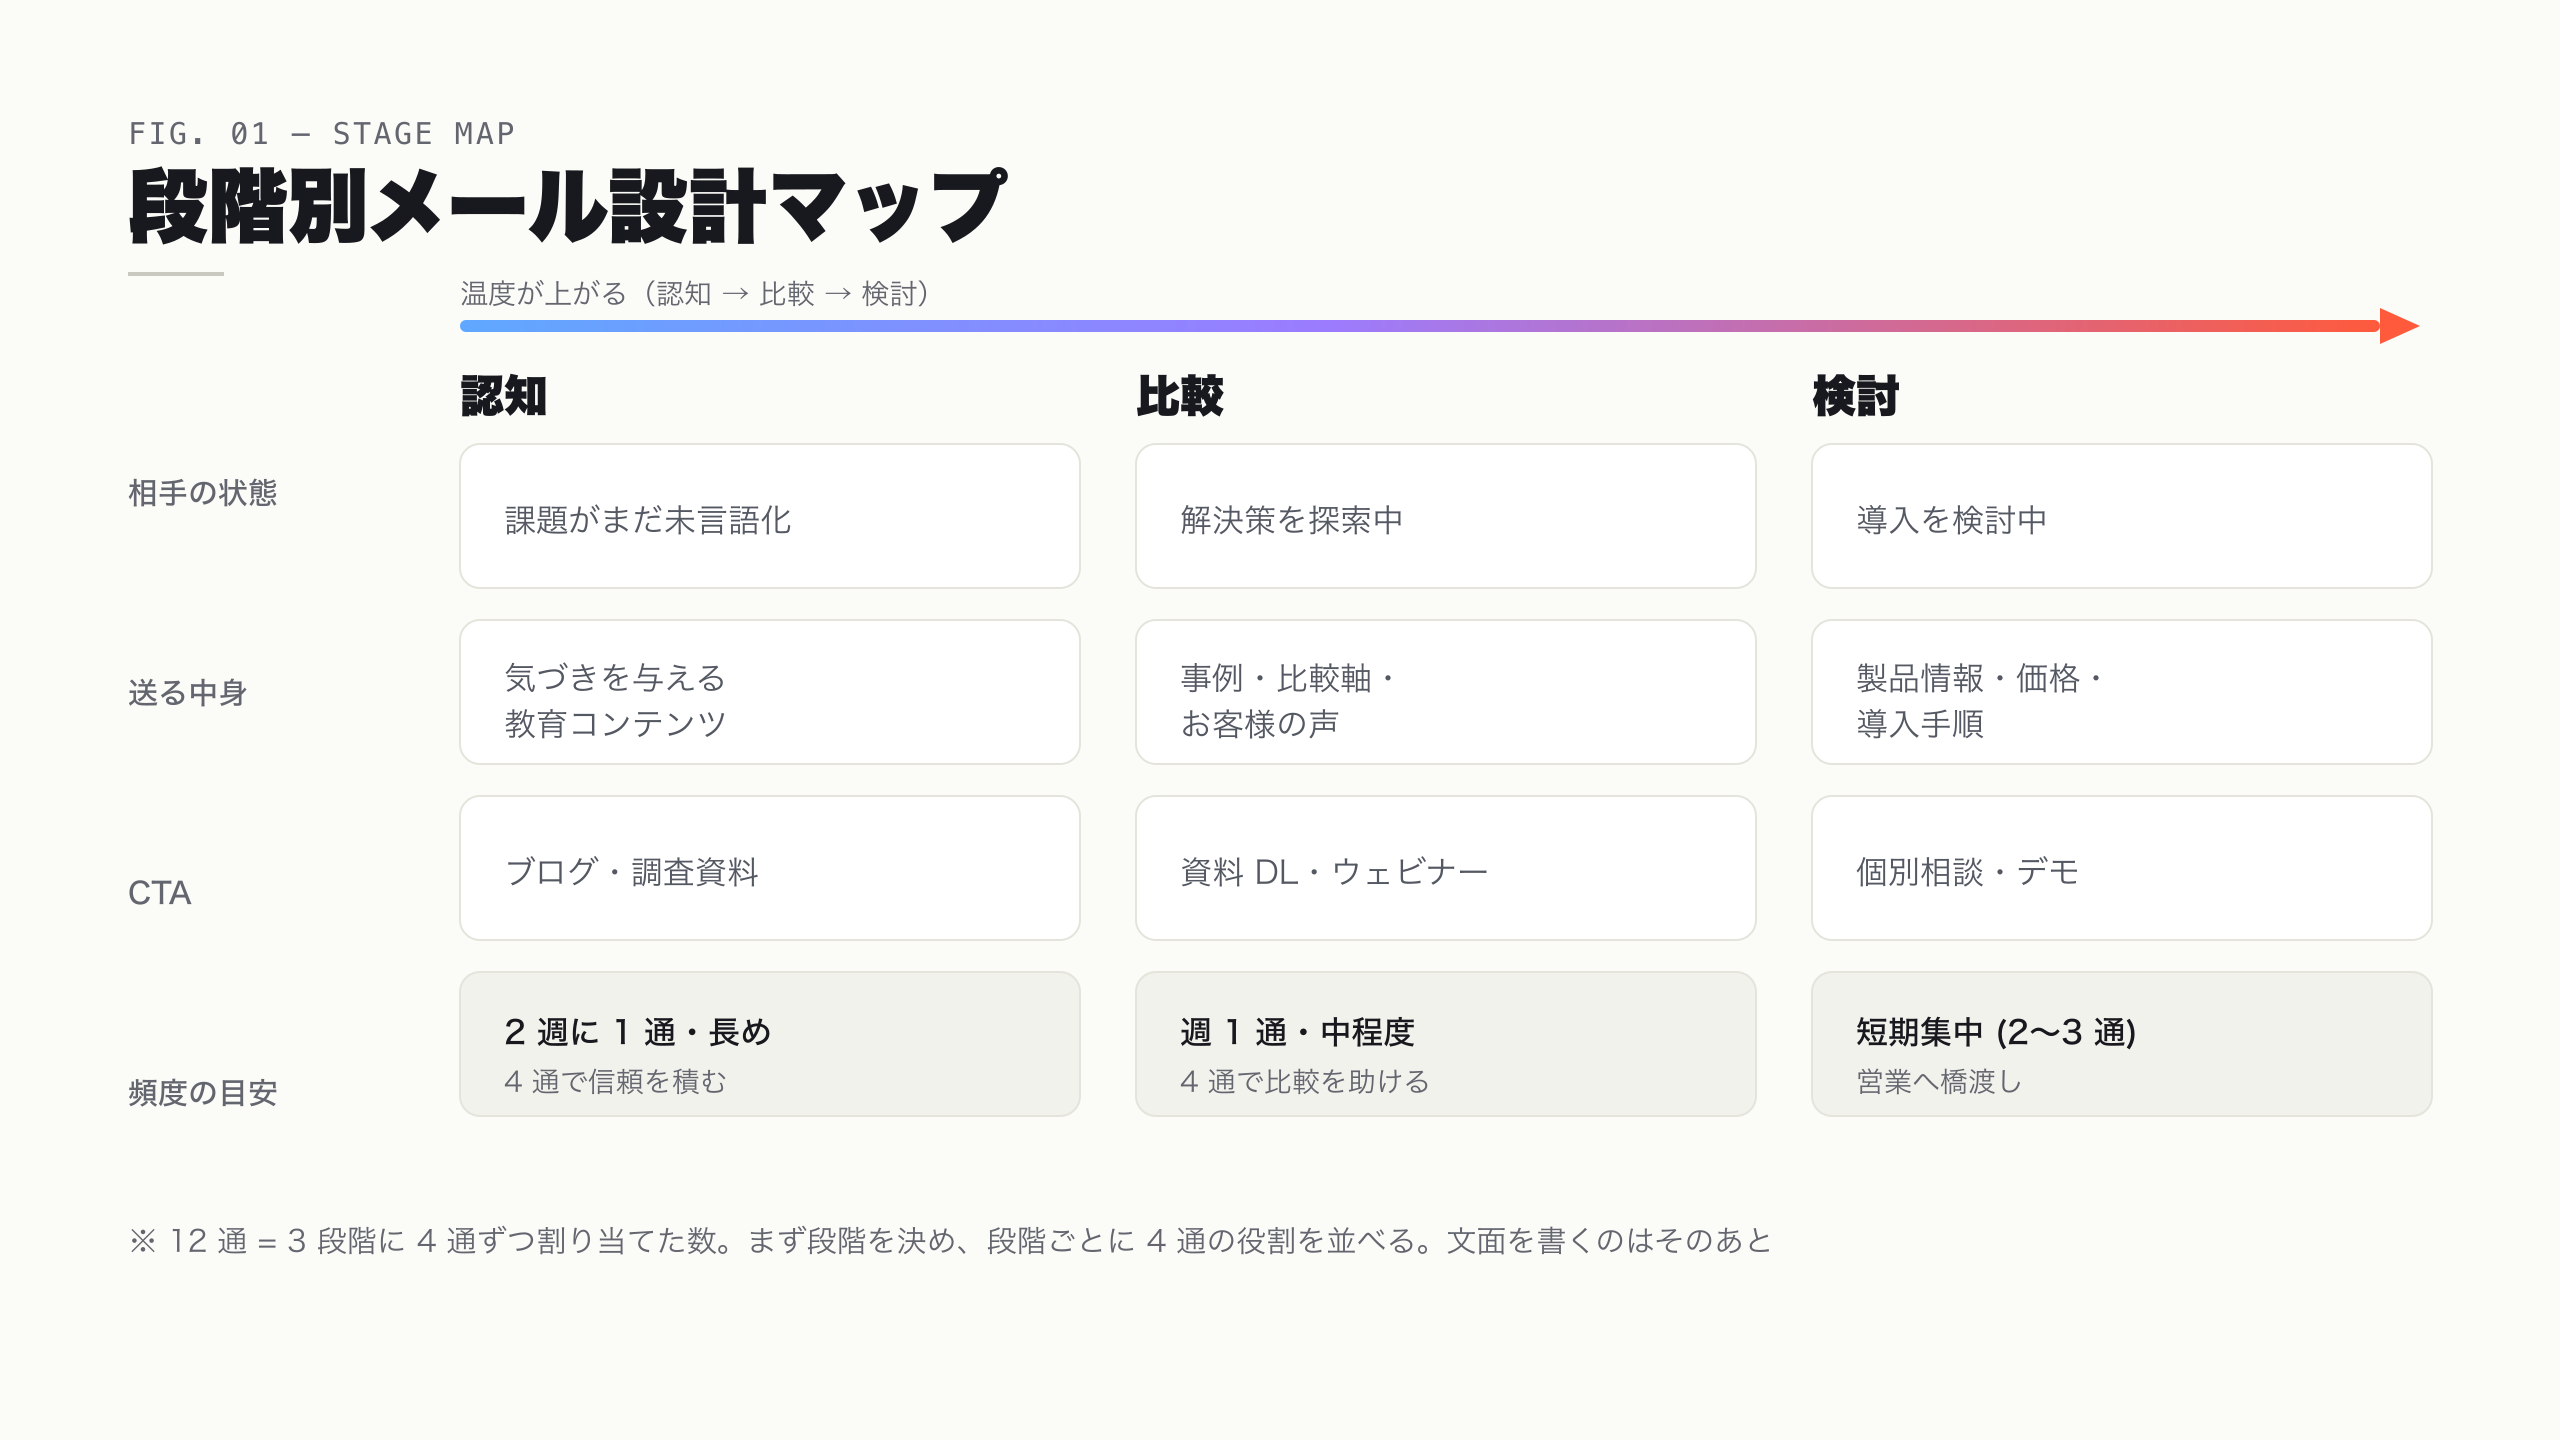Image resolution: width=2560 pixels, height=1440 pixels.
Task: Select the card '解決策を探索中'
Action: coord(1446,516)
